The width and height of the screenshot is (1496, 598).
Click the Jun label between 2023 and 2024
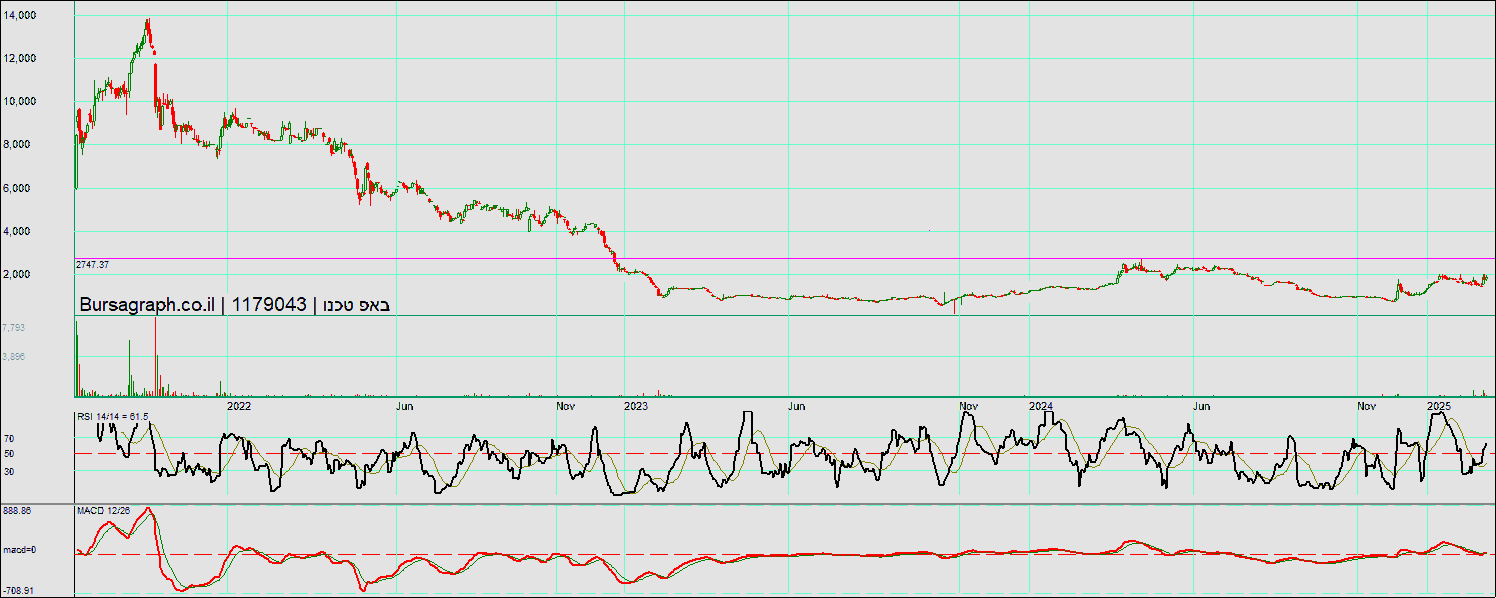(x=797, y=407)
